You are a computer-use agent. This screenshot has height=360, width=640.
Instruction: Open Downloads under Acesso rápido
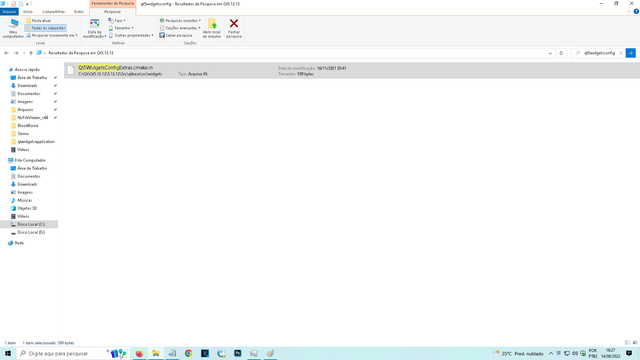pos(27,86)
